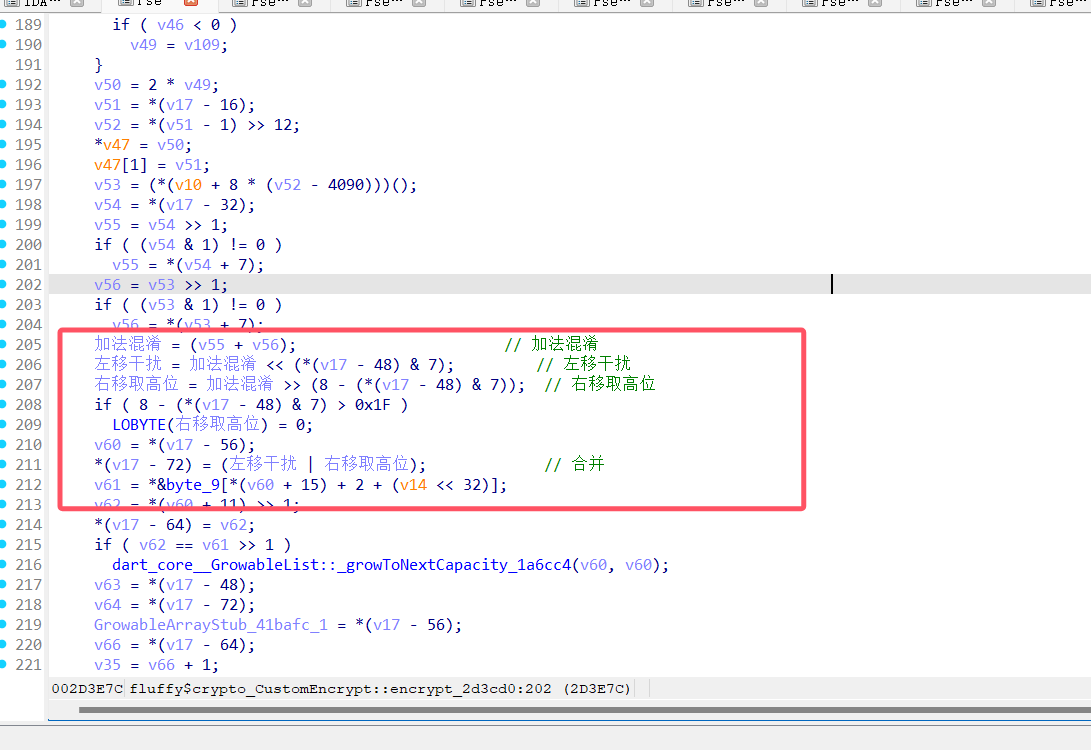The image size is (1091, 750).
Task: Select address 002D3E7C in the status bar
Action: click(85, 688)
